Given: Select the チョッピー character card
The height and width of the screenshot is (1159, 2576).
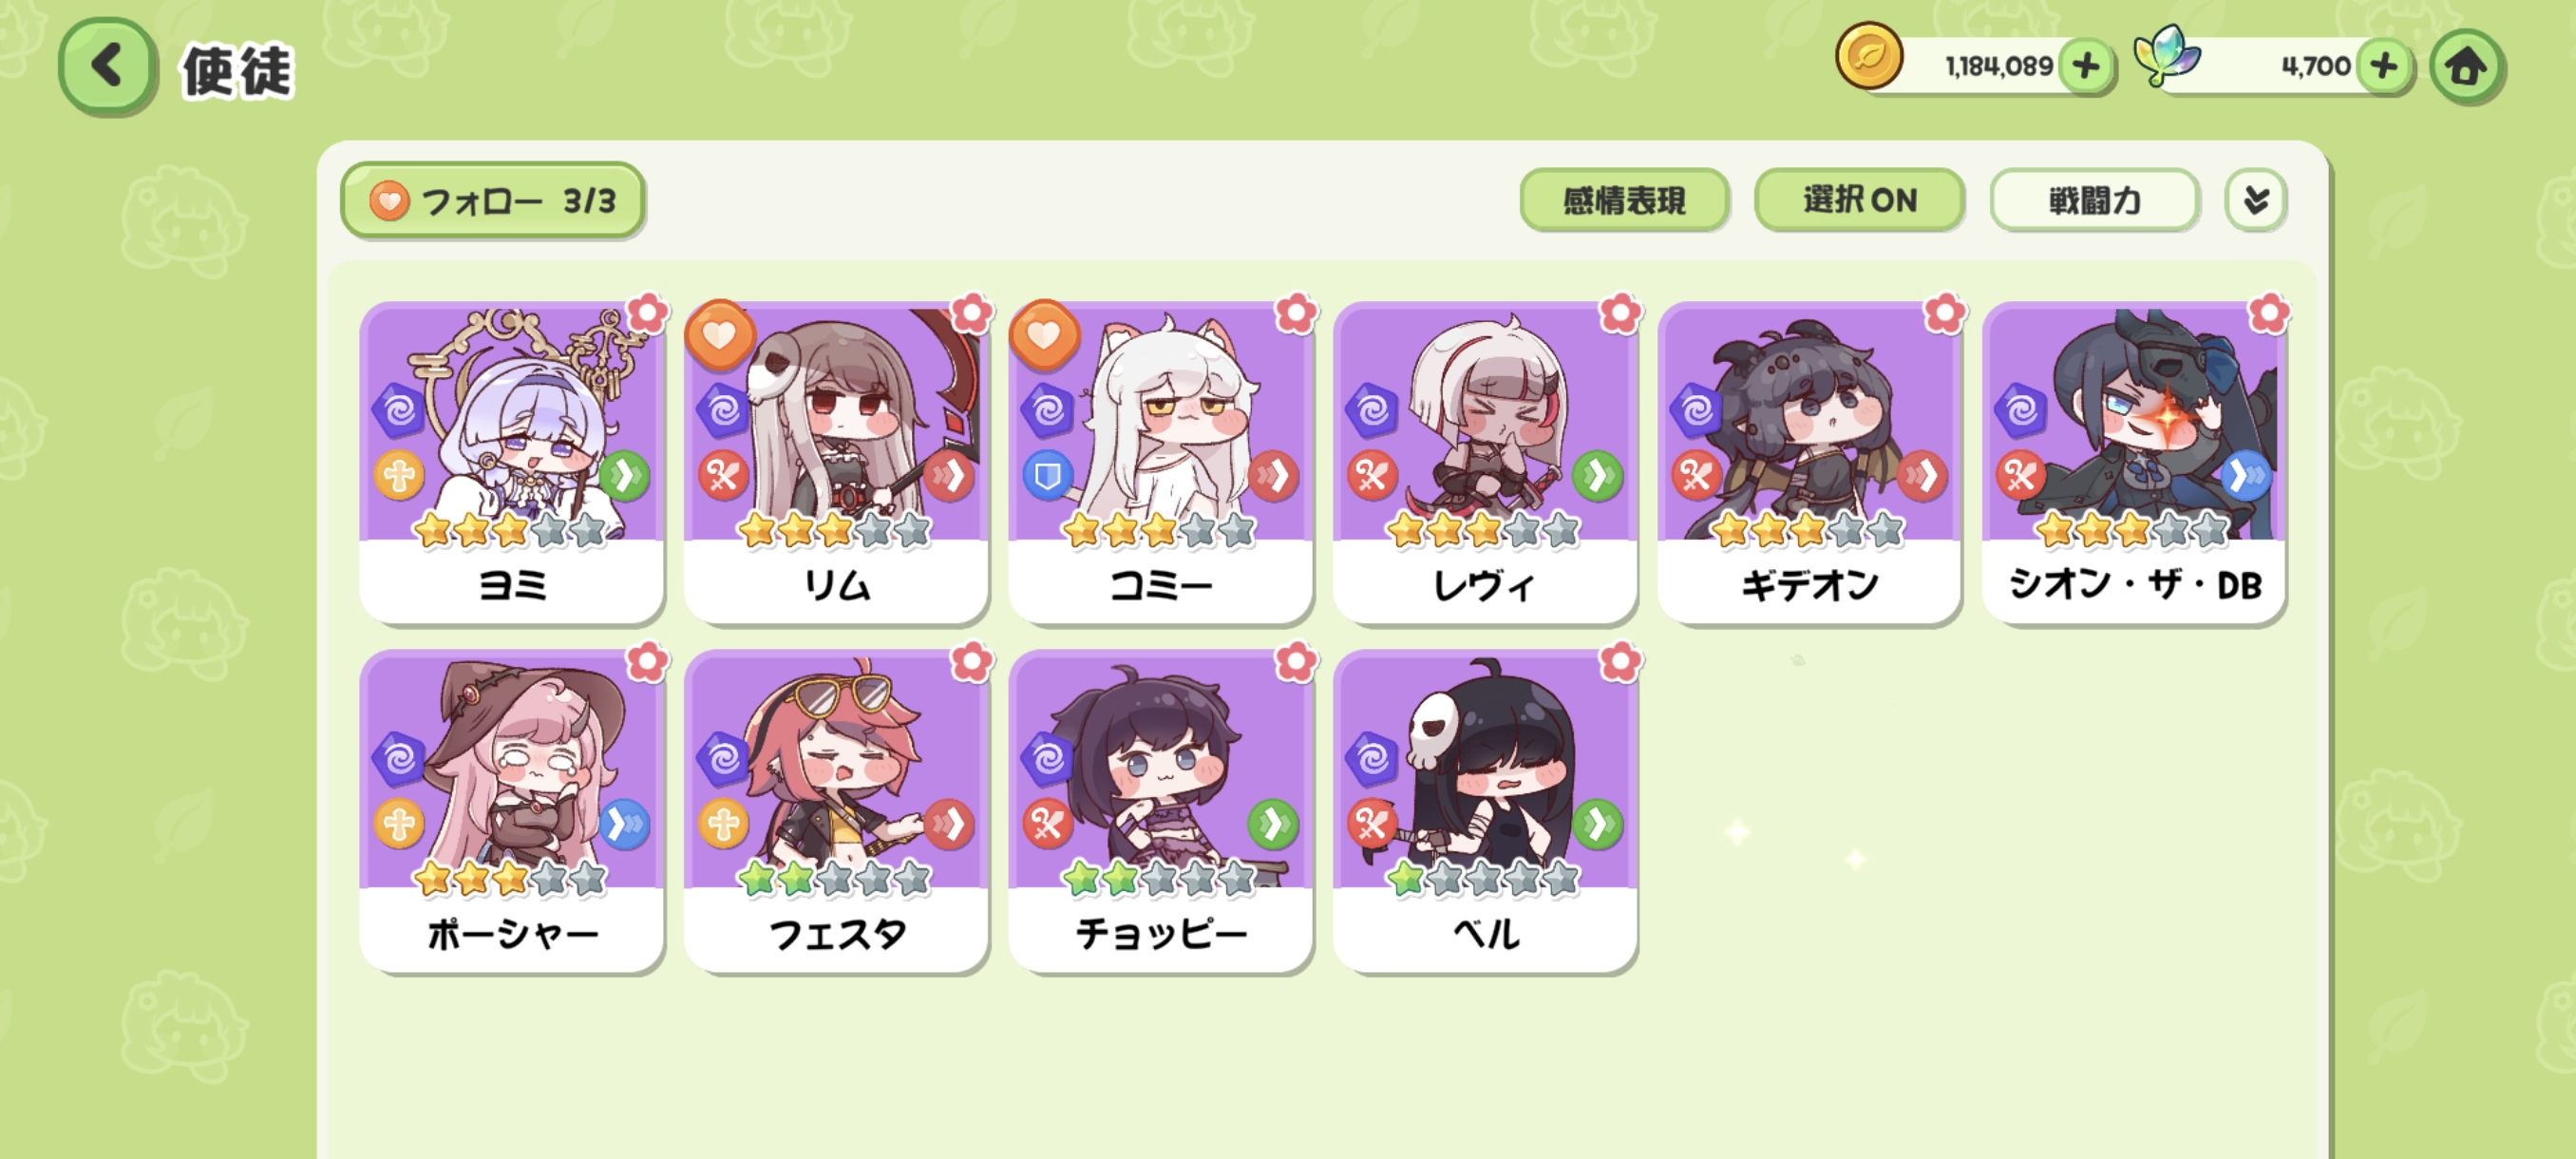Looking at the screenshot, I should (x=1160, y=810).
